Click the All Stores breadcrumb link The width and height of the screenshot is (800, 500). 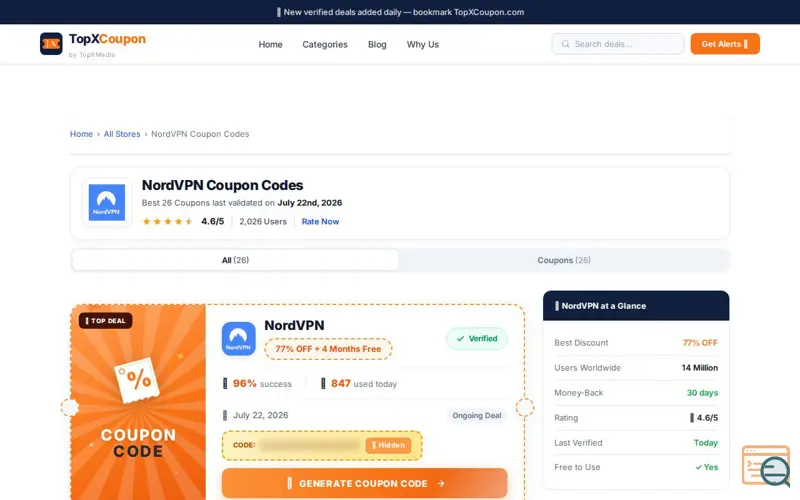click(x=122, y=134)
